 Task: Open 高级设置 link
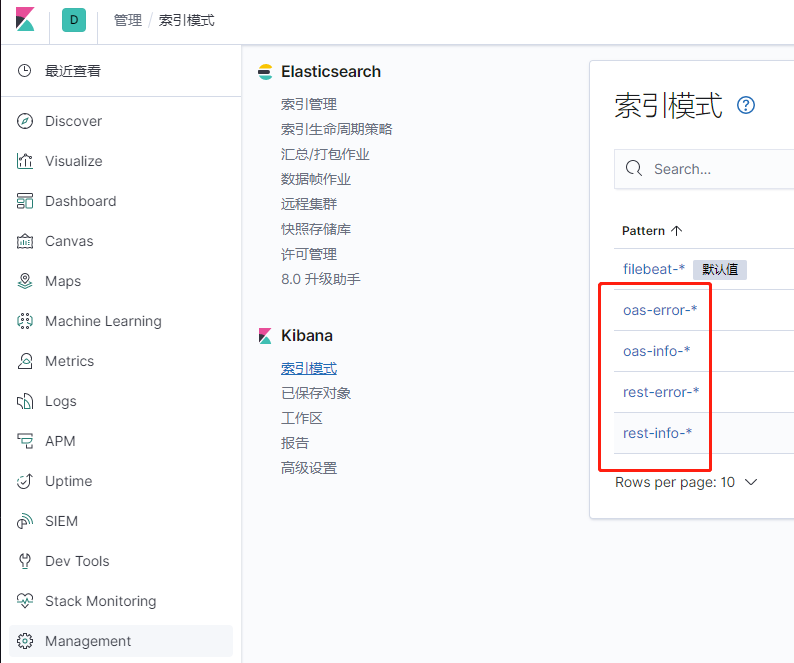[x=309, y=468]
